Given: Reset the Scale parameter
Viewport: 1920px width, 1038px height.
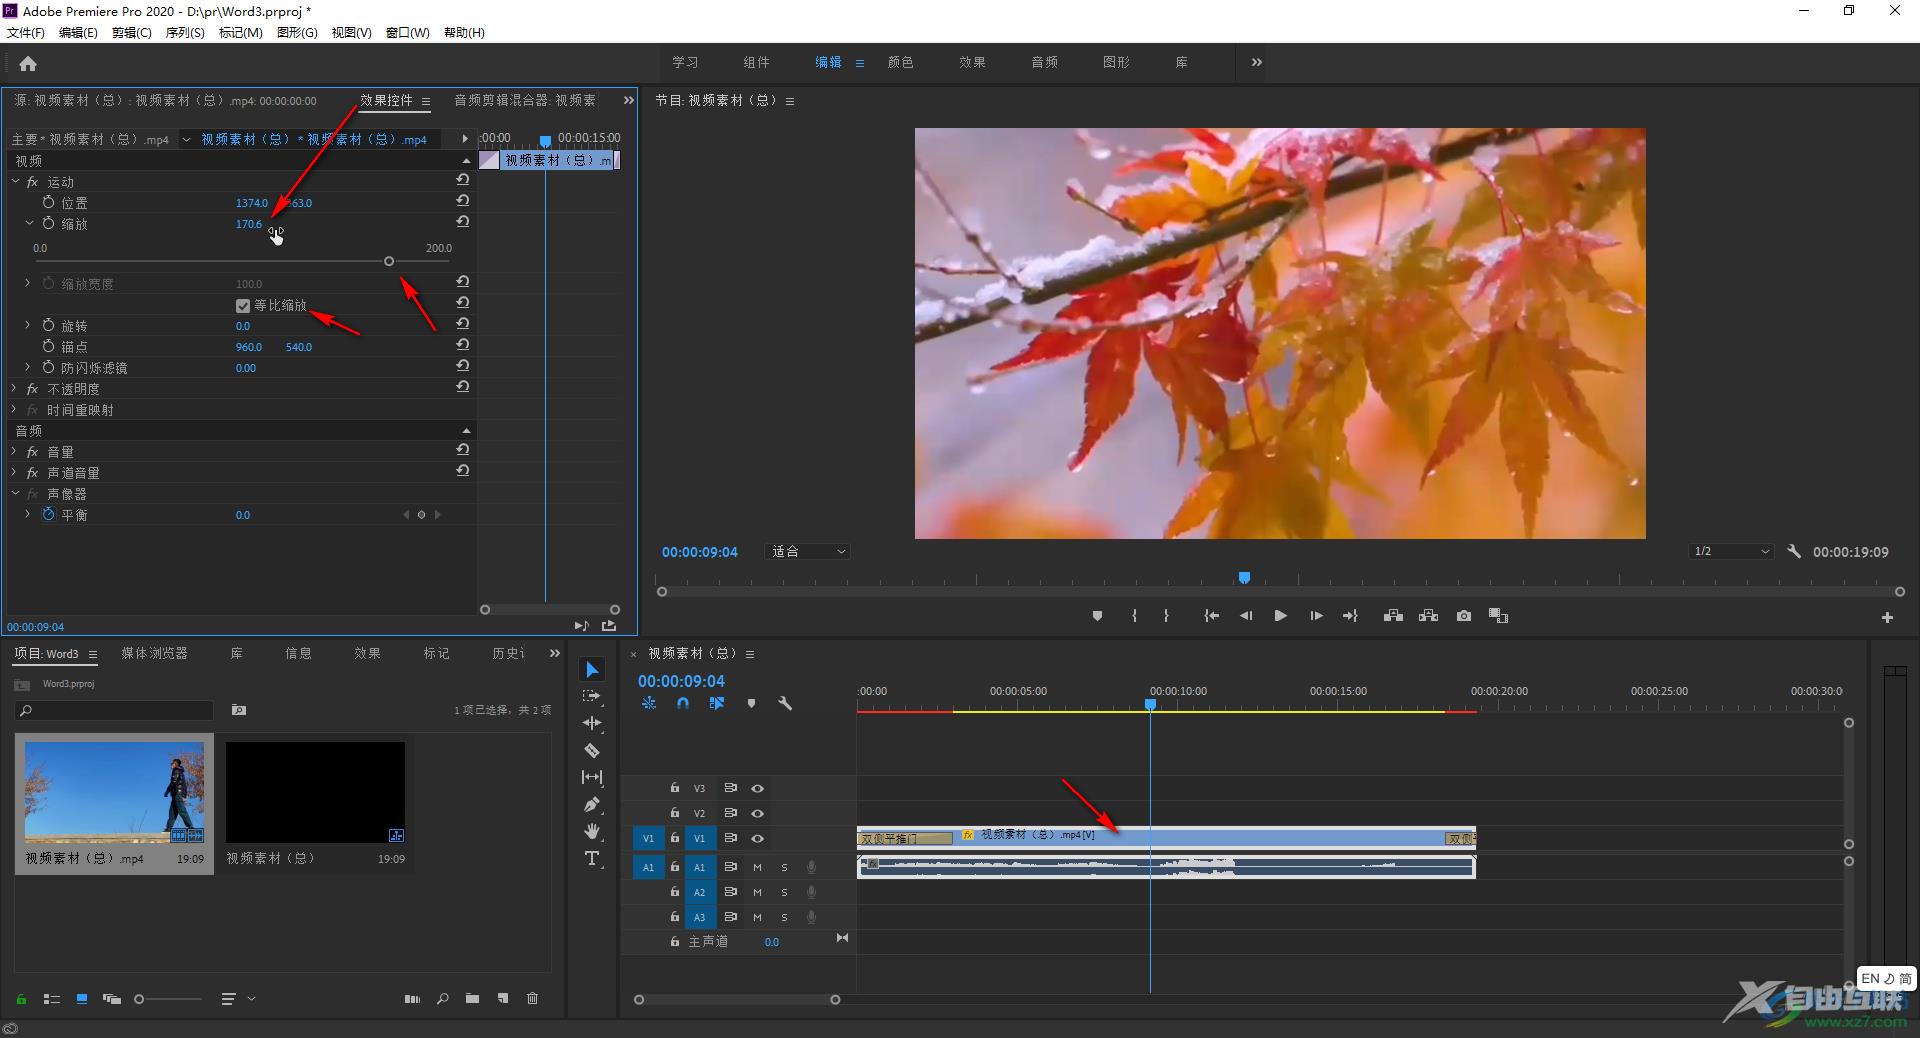Looking at the screenshot, I should point(463,221).
